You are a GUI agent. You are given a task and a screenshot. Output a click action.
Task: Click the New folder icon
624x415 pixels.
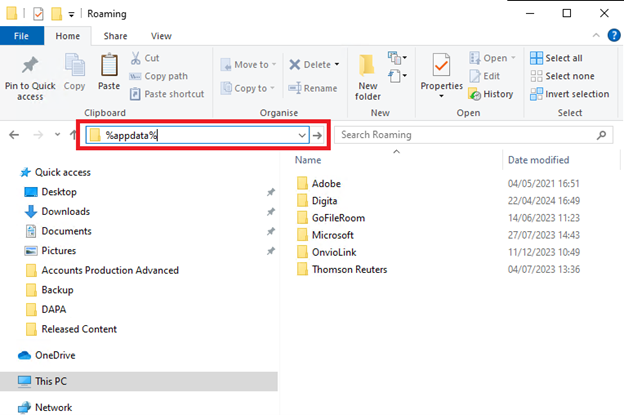click(368, 68)
